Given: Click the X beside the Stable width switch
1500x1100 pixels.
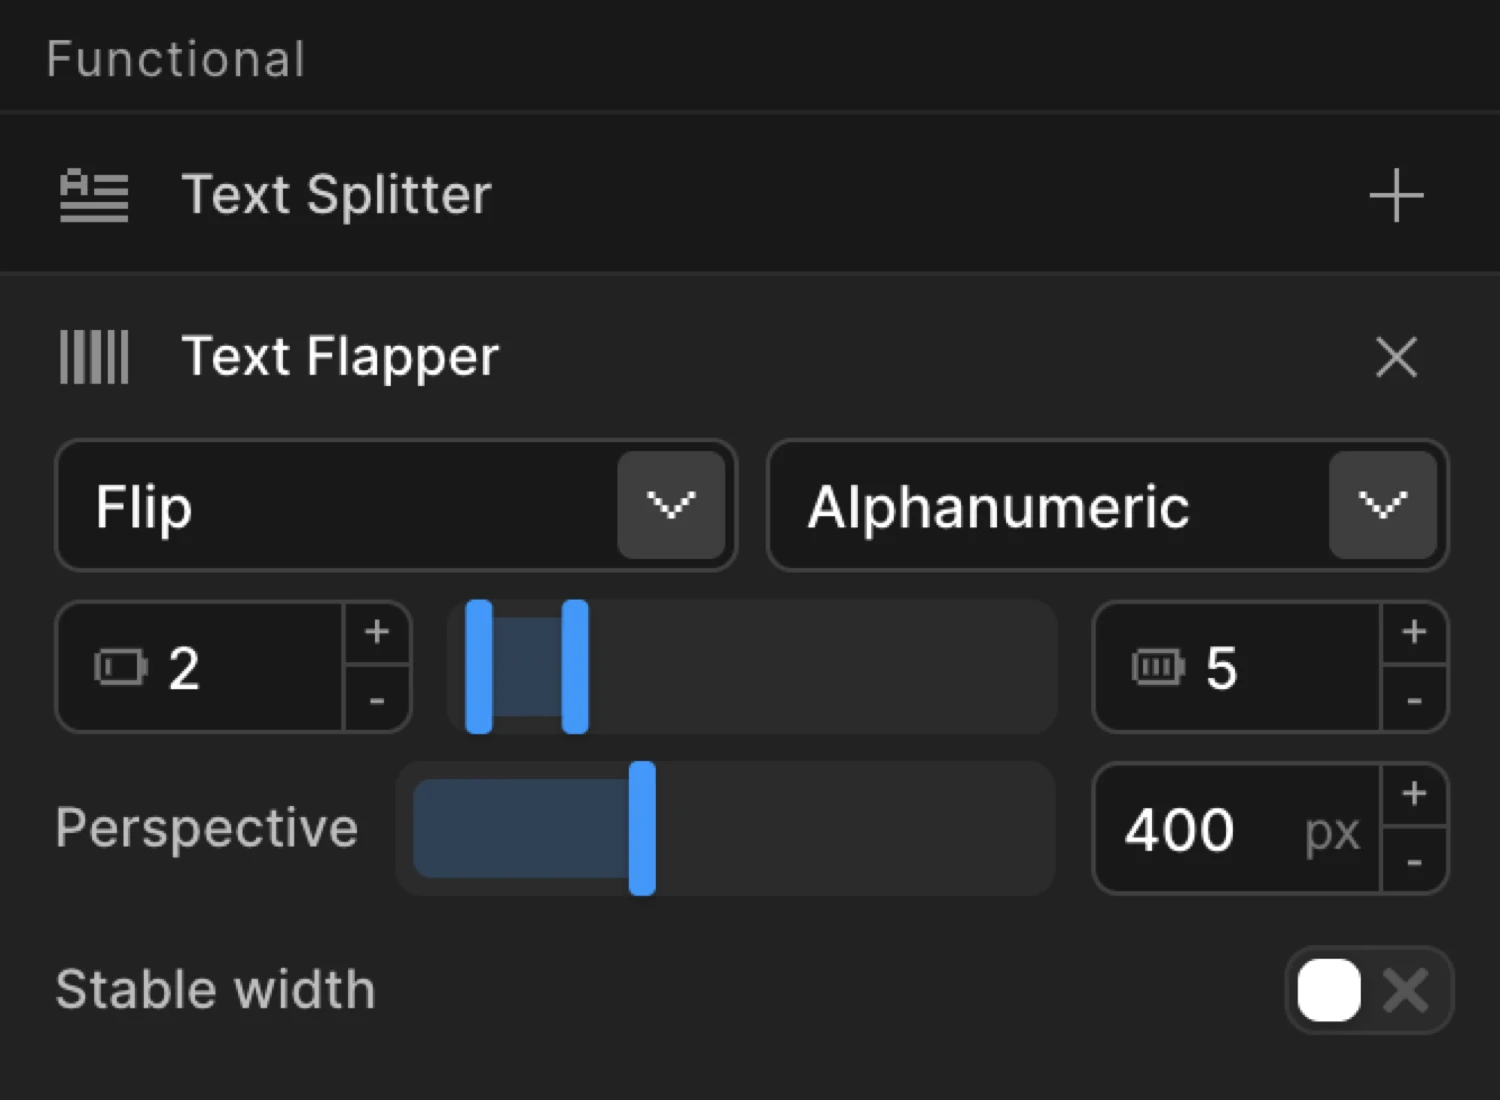Looking at the screenshot, I should pos(1406,990).
